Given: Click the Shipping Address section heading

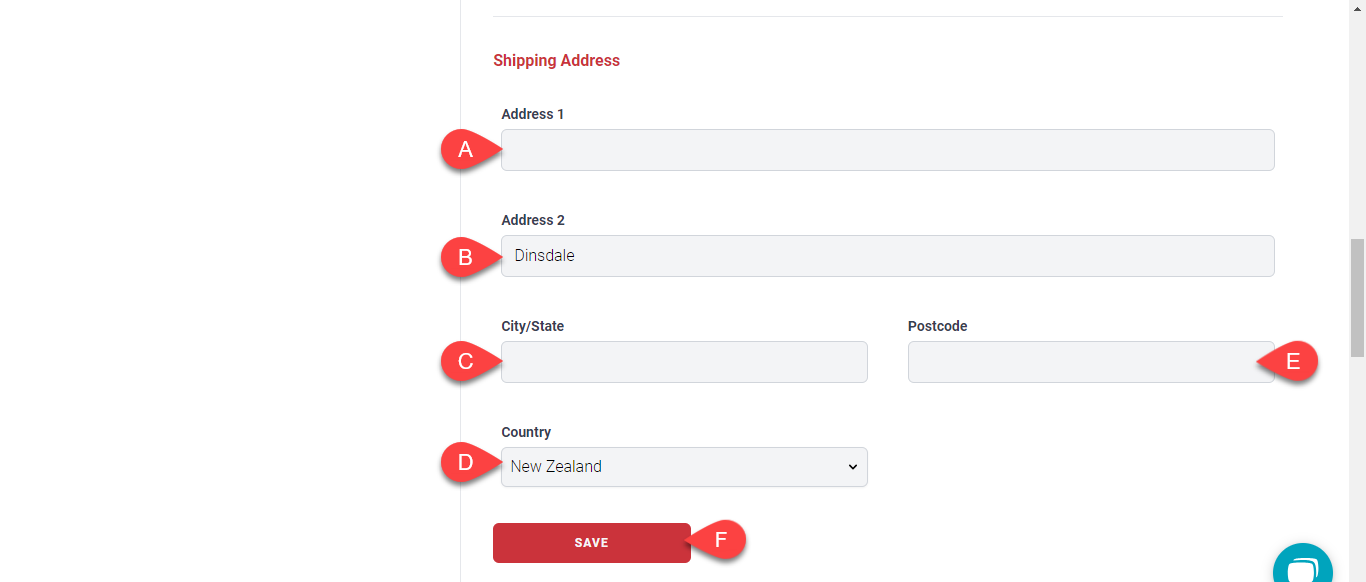Looking at the screenshot, I should click(556, 61).
